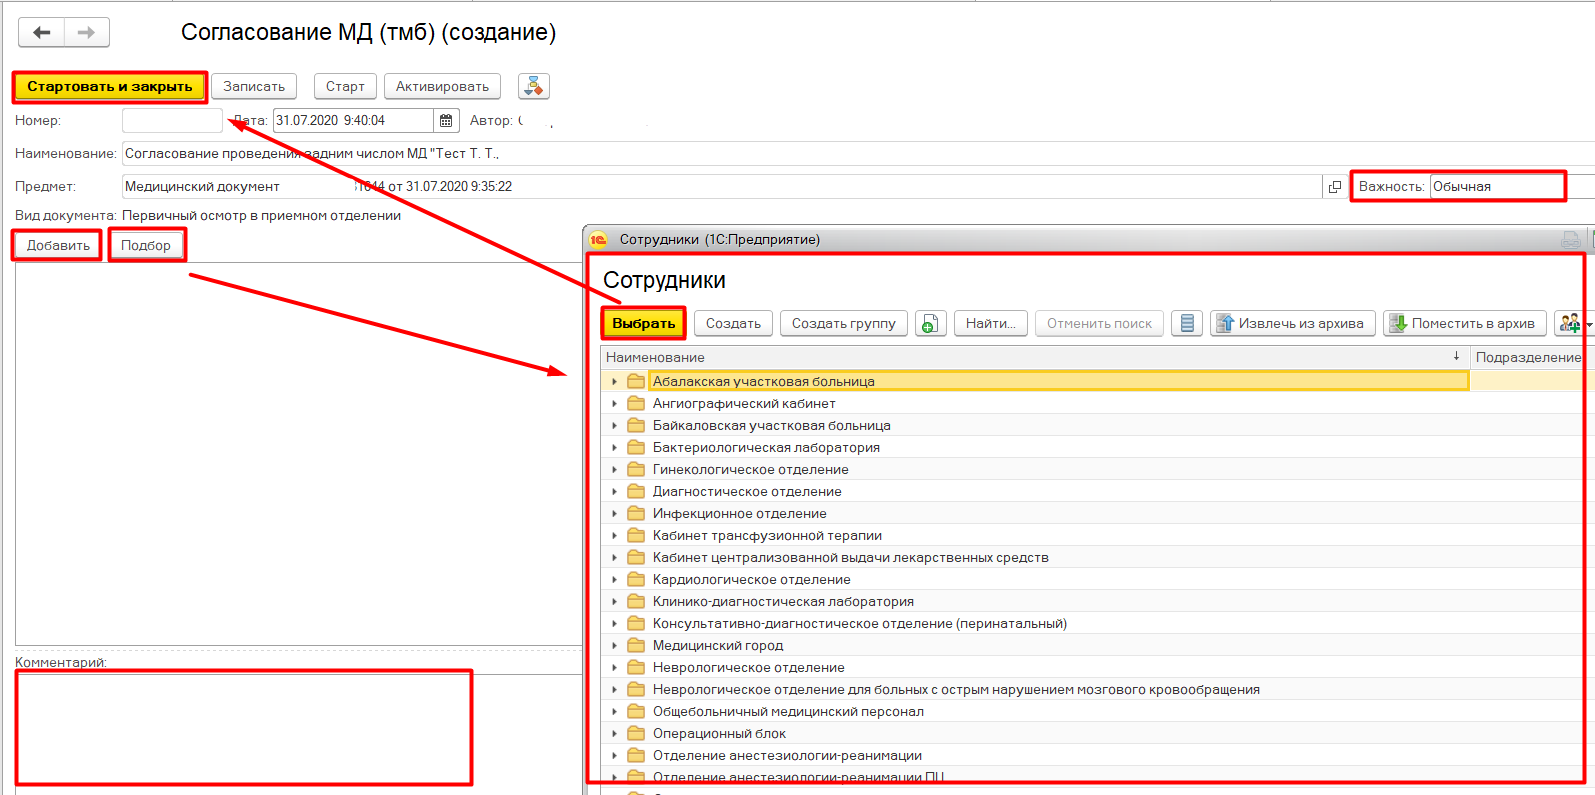Click folder icon of Операционный блок
Viewport: 1595px width, 795px height.
[636, 733]
